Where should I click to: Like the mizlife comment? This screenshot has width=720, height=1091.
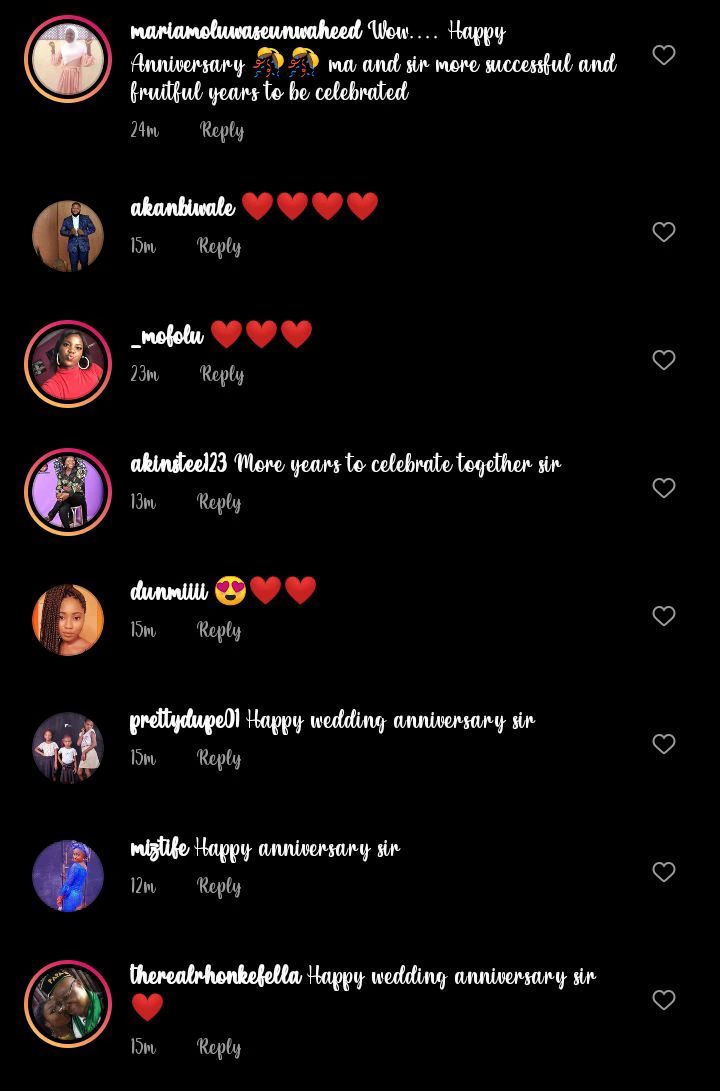point(664,871)
